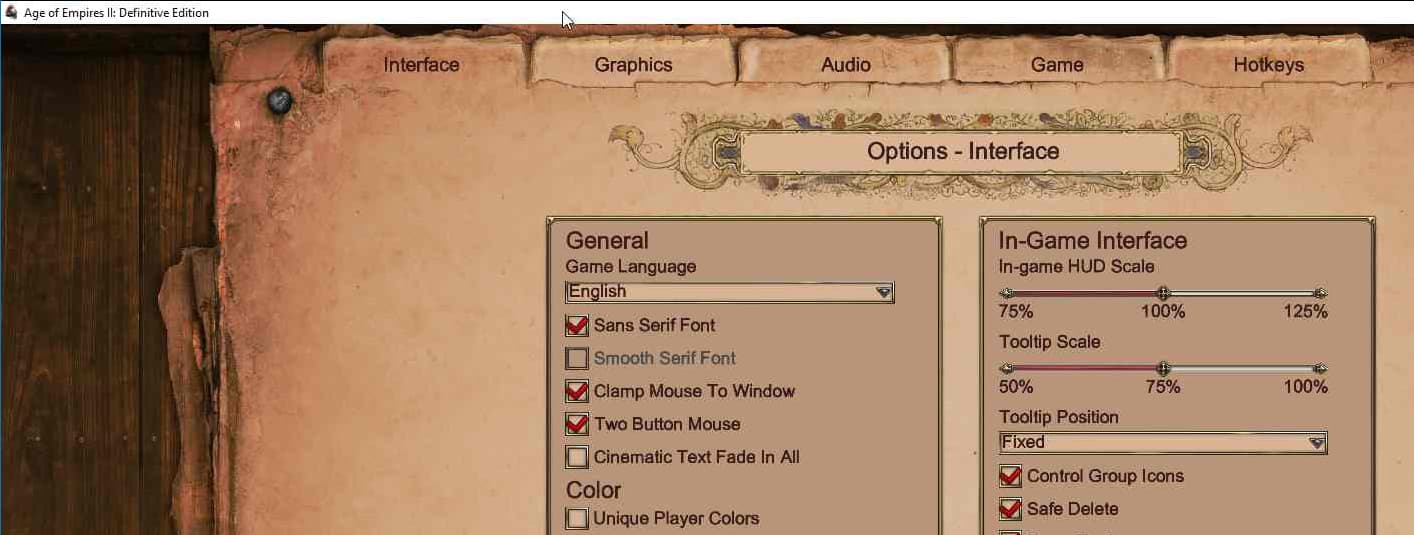The height and width of the screenshot is (535, 1414).
Task: Go to the Audio options tab
Action: (x=846, y=64)
